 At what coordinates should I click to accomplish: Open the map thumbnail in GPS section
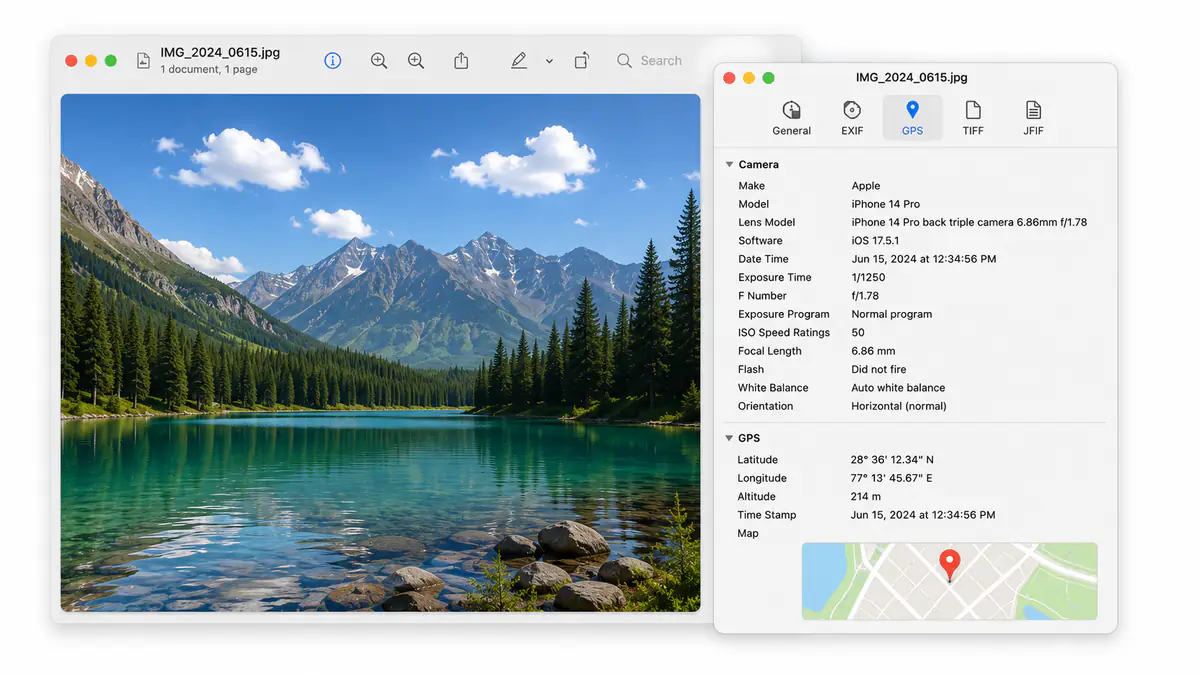point(949,581)
